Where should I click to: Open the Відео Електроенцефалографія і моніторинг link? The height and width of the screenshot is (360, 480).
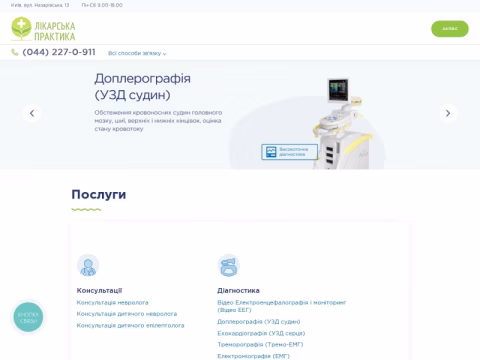[282, 306]
